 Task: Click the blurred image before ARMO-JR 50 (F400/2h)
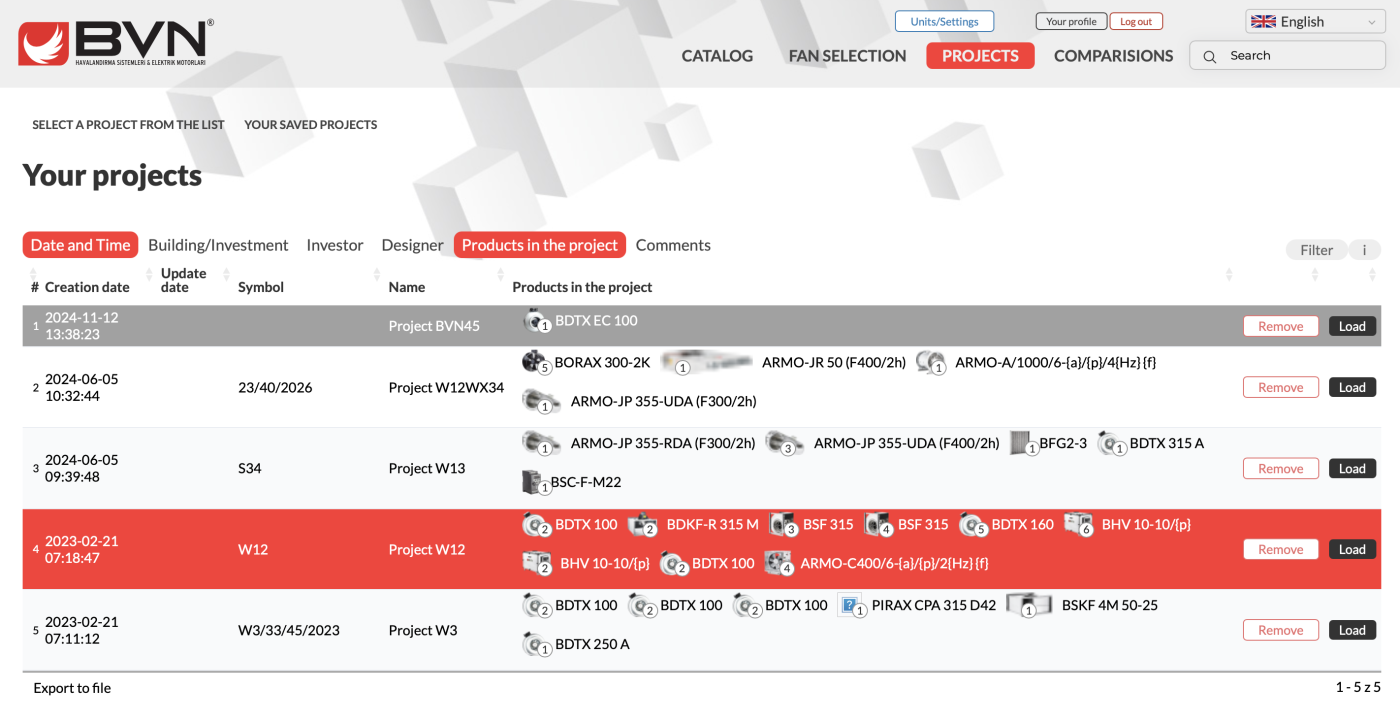coord(707,362)
